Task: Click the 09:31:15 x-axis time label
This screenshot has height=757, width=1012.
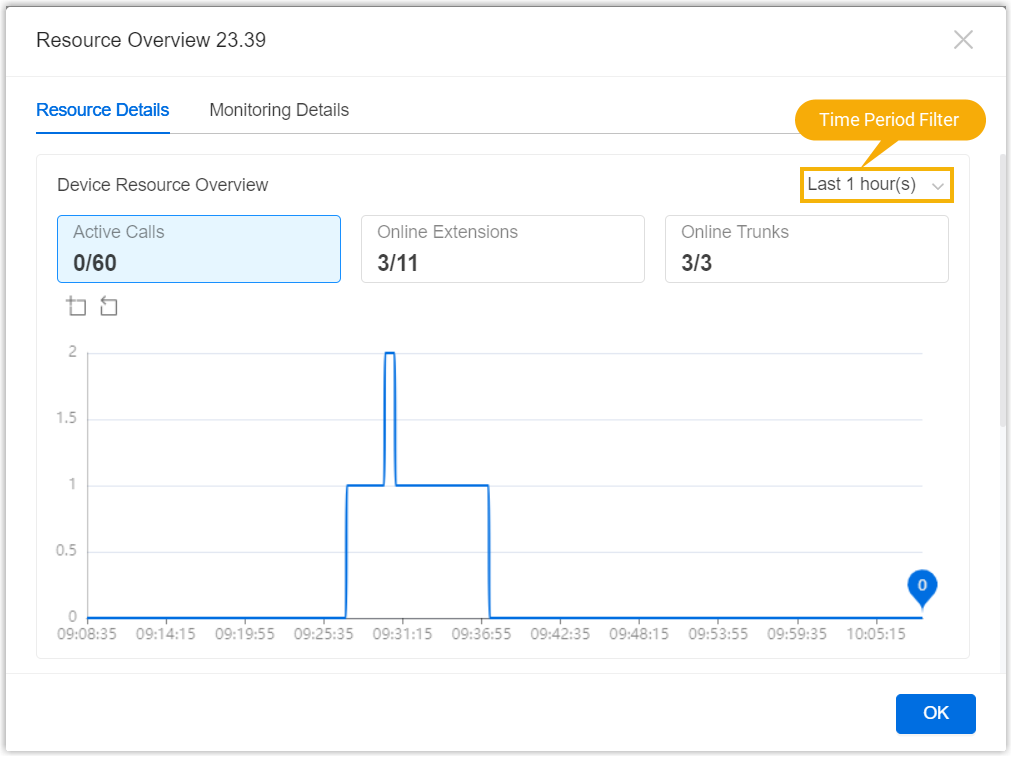Action: (401, 634)
